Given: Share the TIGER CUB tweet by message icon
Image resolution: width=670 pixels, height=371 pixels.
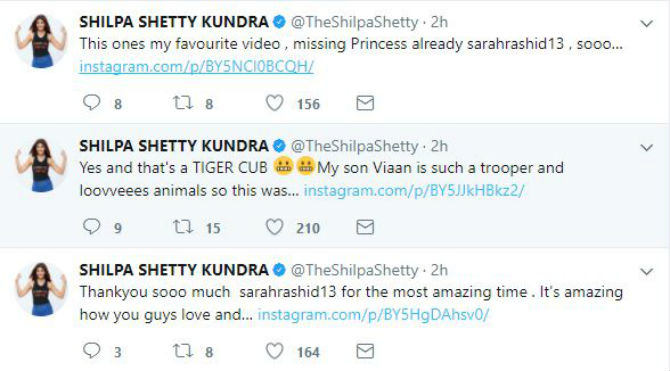Looking at the screenshot, I should coord(365,227).
